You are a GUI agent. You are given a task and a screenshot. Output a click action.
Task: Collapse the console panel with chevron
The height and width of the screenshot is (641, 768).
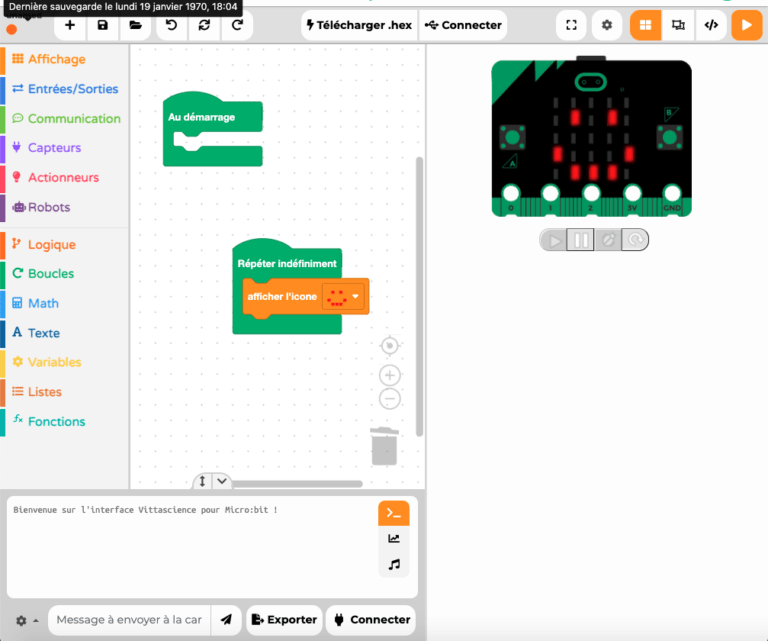[223, 481]
